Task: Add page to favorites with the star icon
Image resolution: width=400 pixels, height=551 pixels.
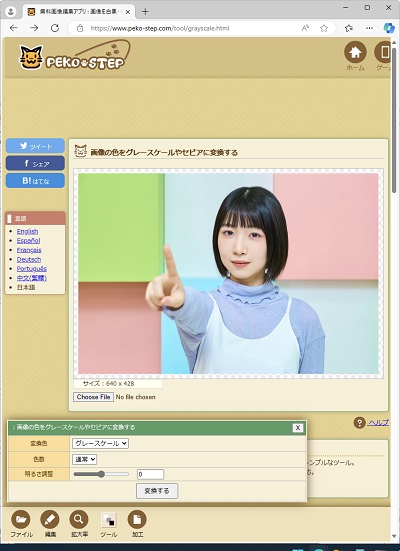Action: [x=324, y=28]
